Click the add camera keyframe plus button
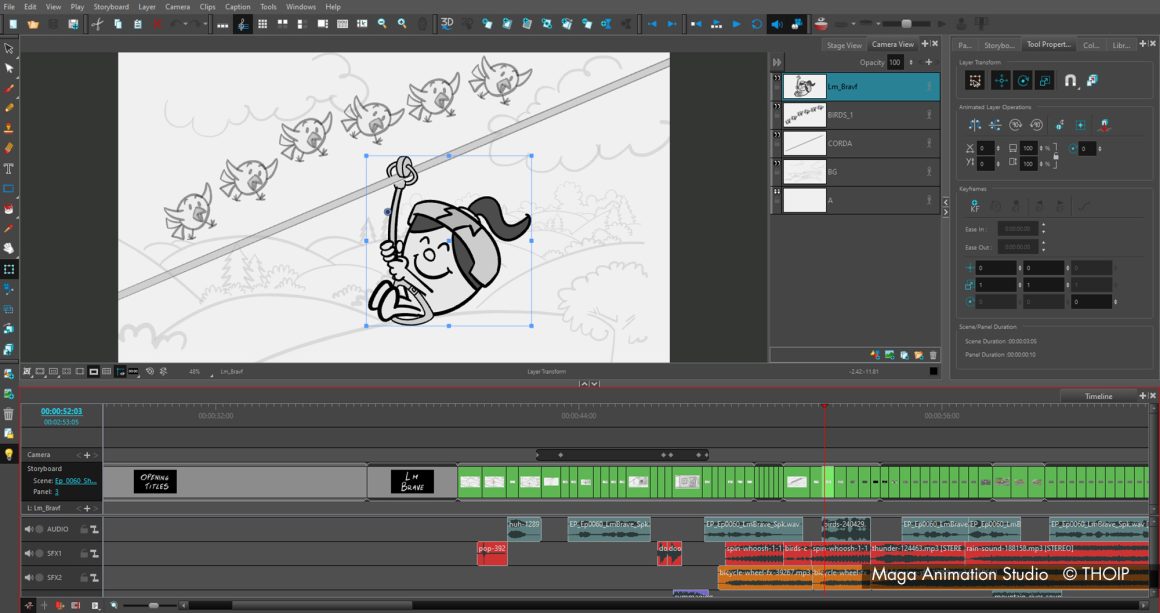 coord(87,455)
